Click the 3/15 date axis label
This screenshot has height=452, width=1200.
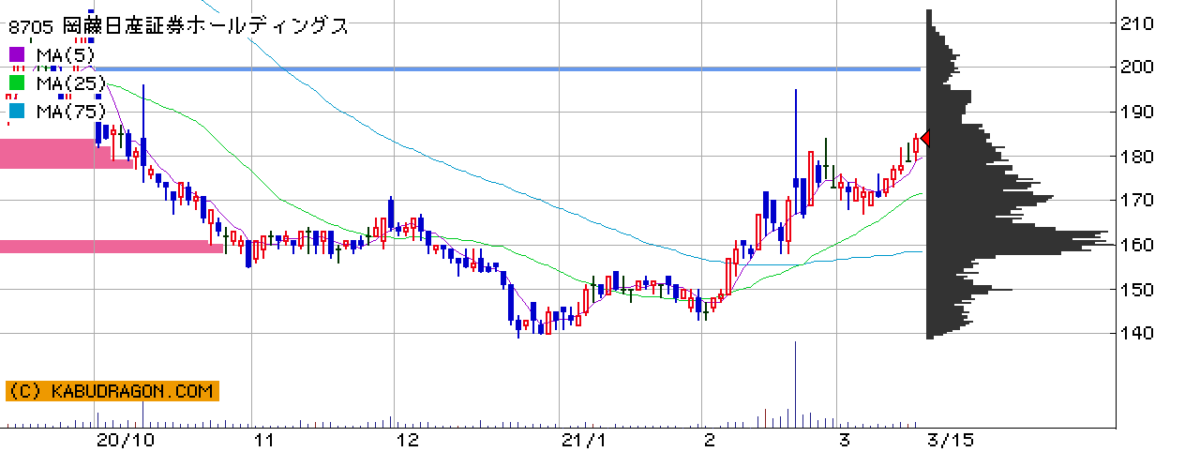pos(950,440)
